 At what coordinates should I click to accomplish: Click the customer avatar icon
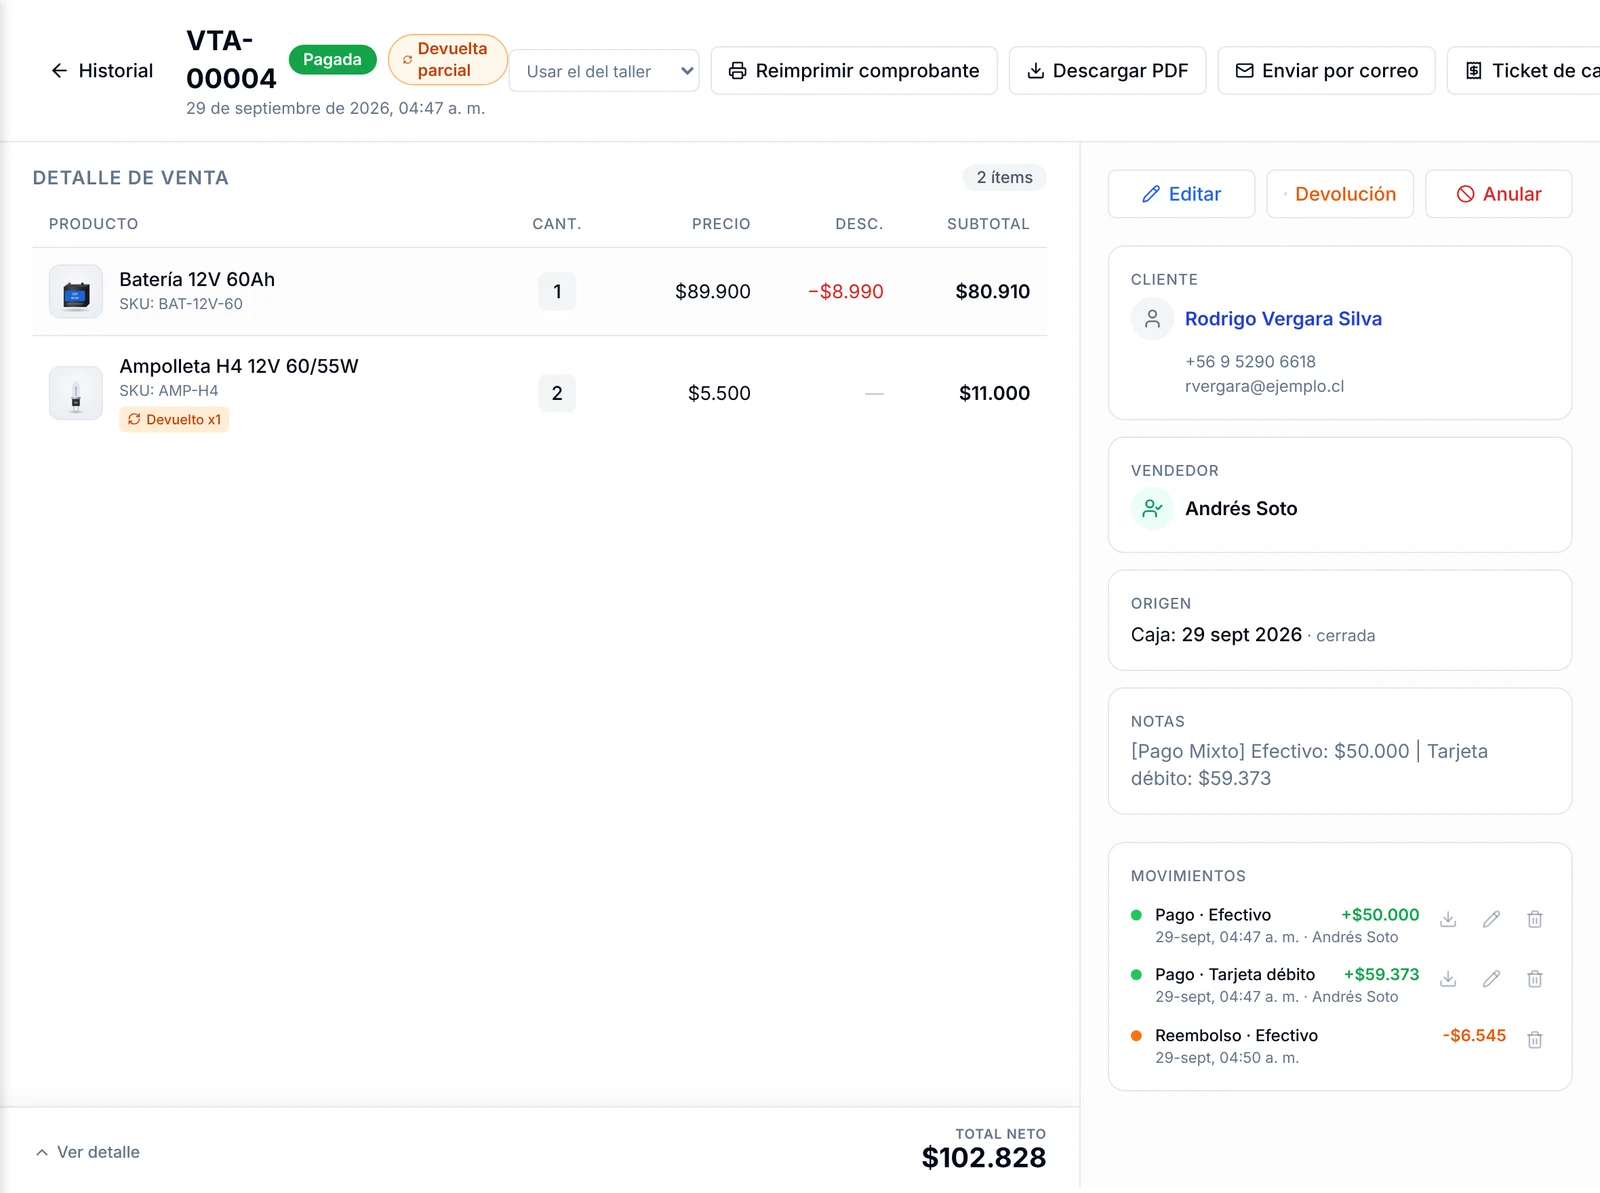(1152, 319)
